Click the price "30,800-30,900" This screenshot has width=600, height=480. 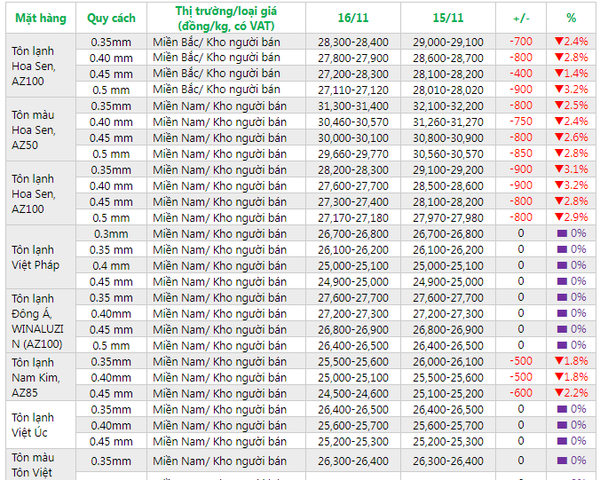point(448,138)
